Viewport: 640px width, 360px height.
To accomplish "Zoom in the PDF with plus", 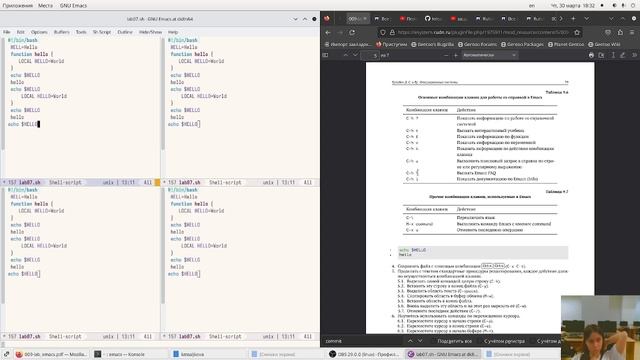I will click(456, 55).
